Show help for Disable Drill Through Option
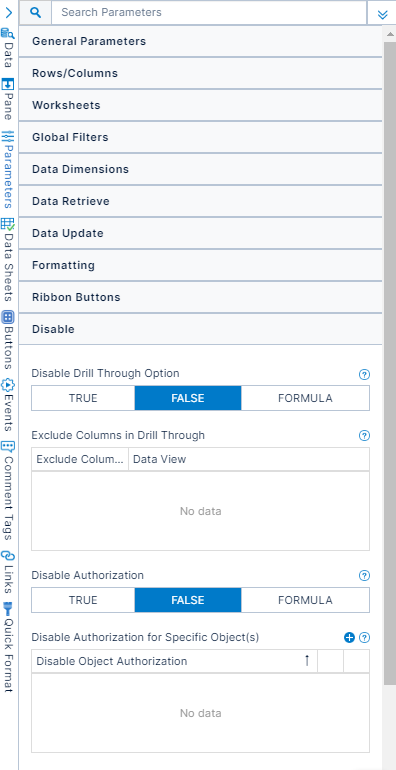The height and width of the screenshot is (770, 396). 364,375
